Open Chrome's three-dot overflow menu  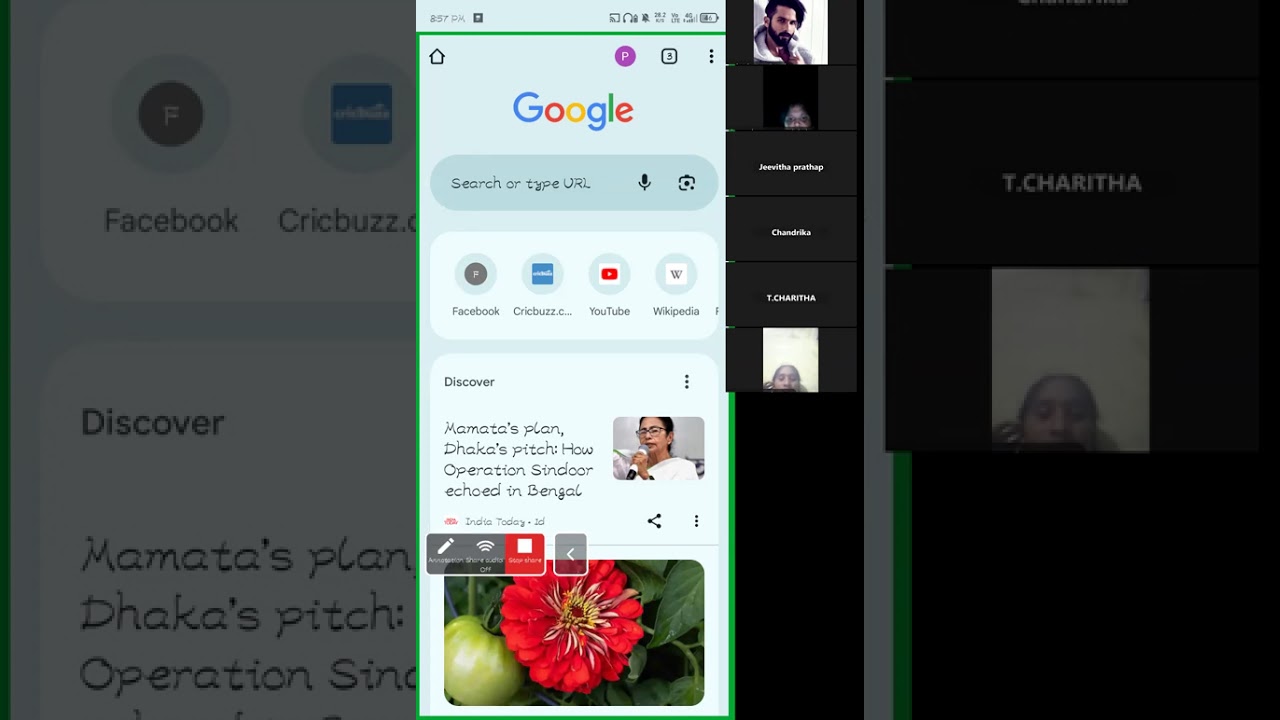coord(711,57)
